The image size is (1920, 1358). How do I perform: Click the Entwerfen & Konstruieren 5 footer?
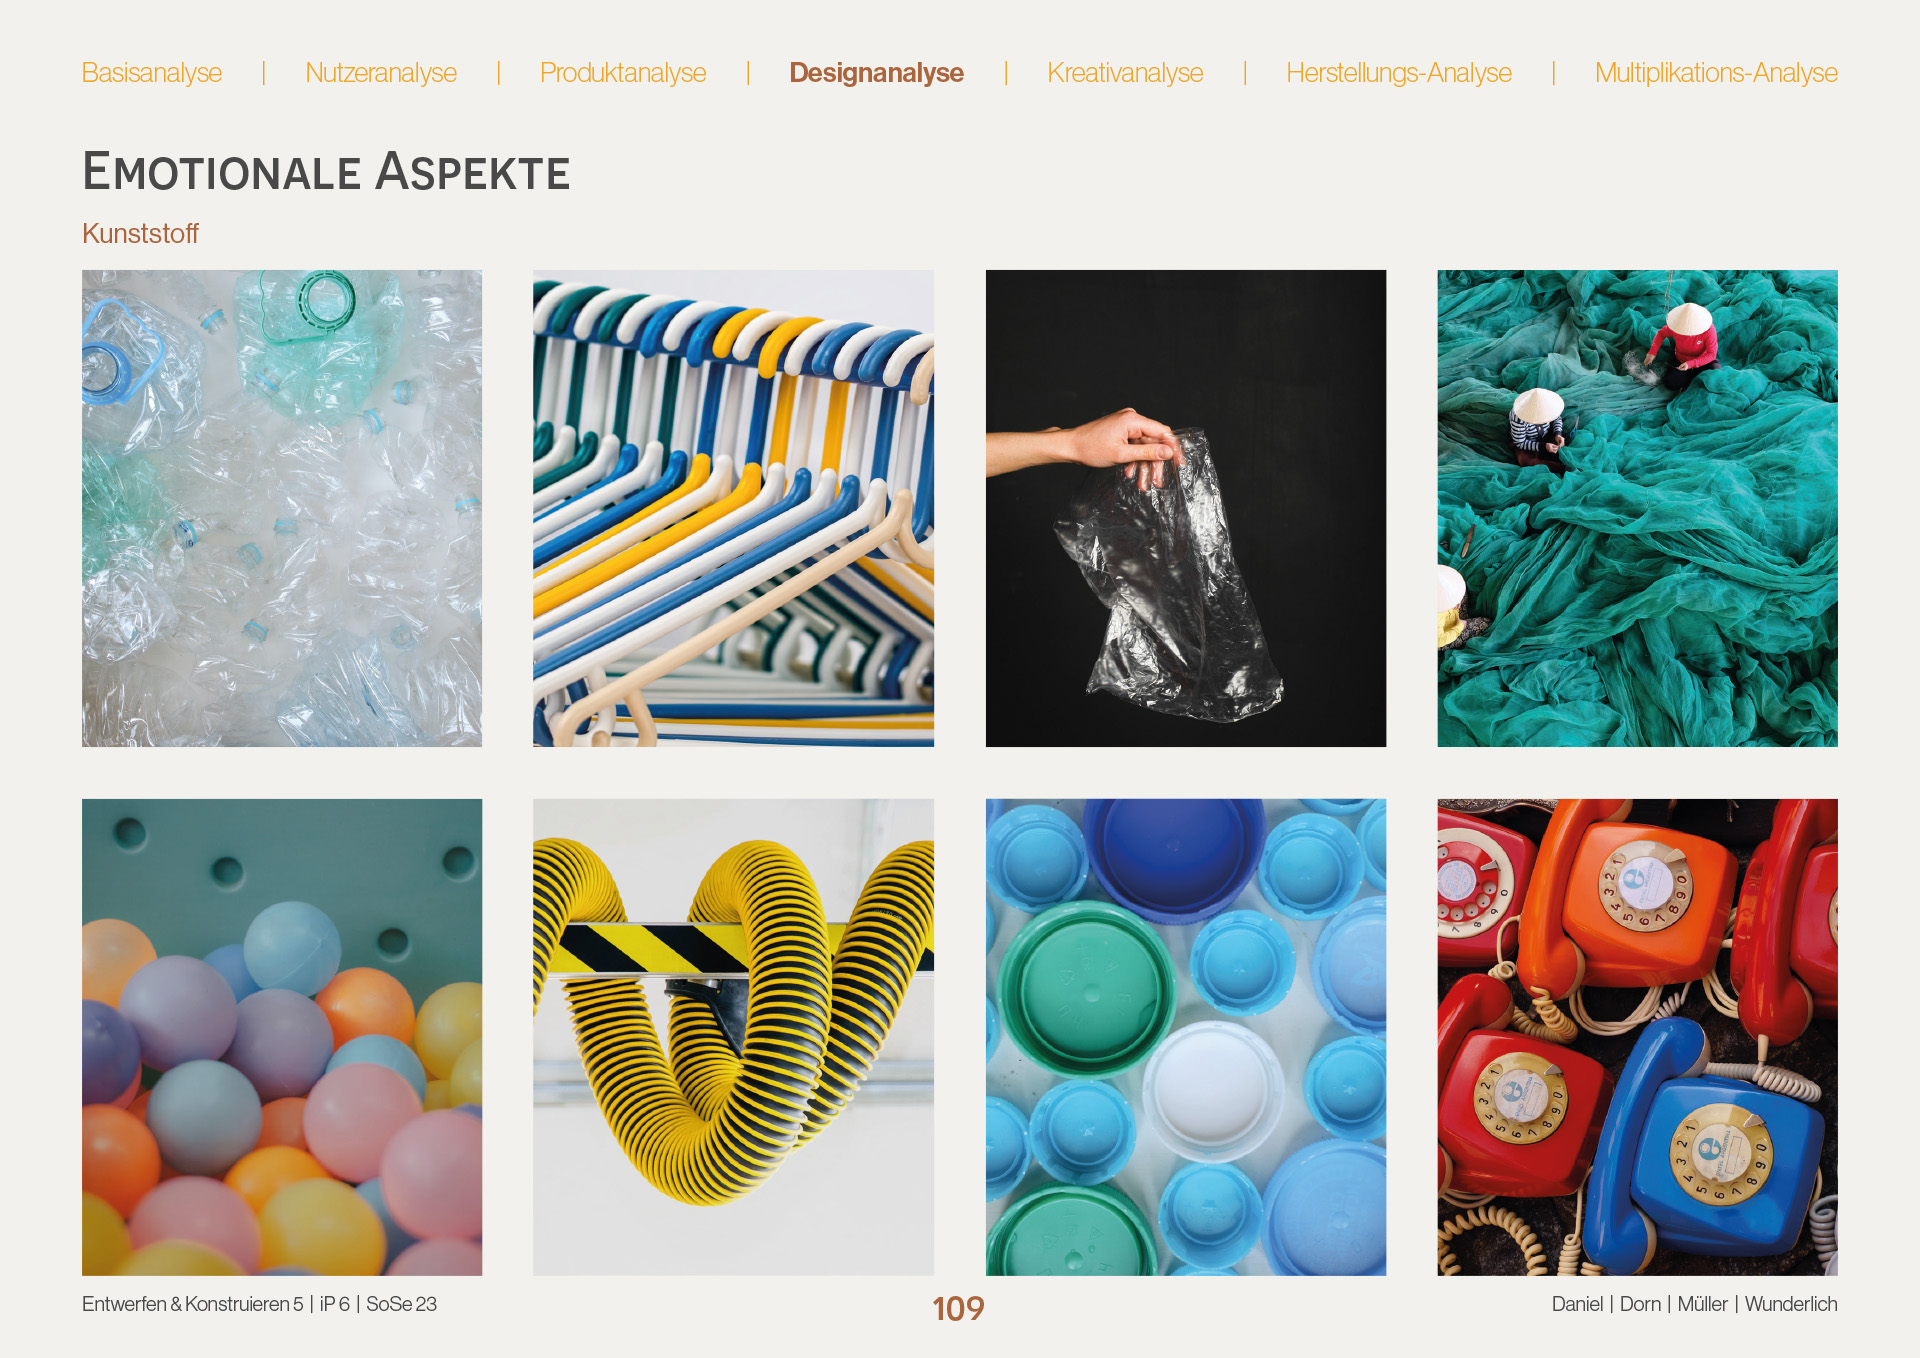[259, 1304]
